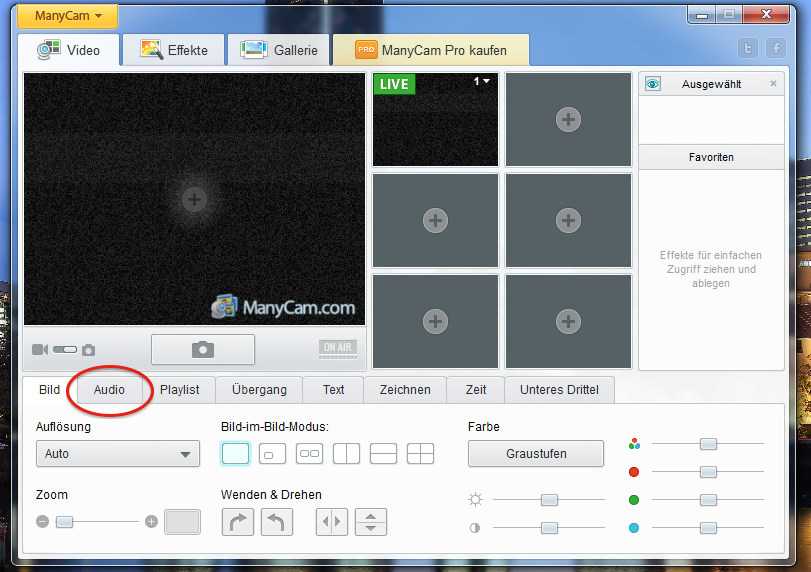Viewport: 811px width, 572px height.
Task: Click the Facebook share icon
Action: [776, 49]
